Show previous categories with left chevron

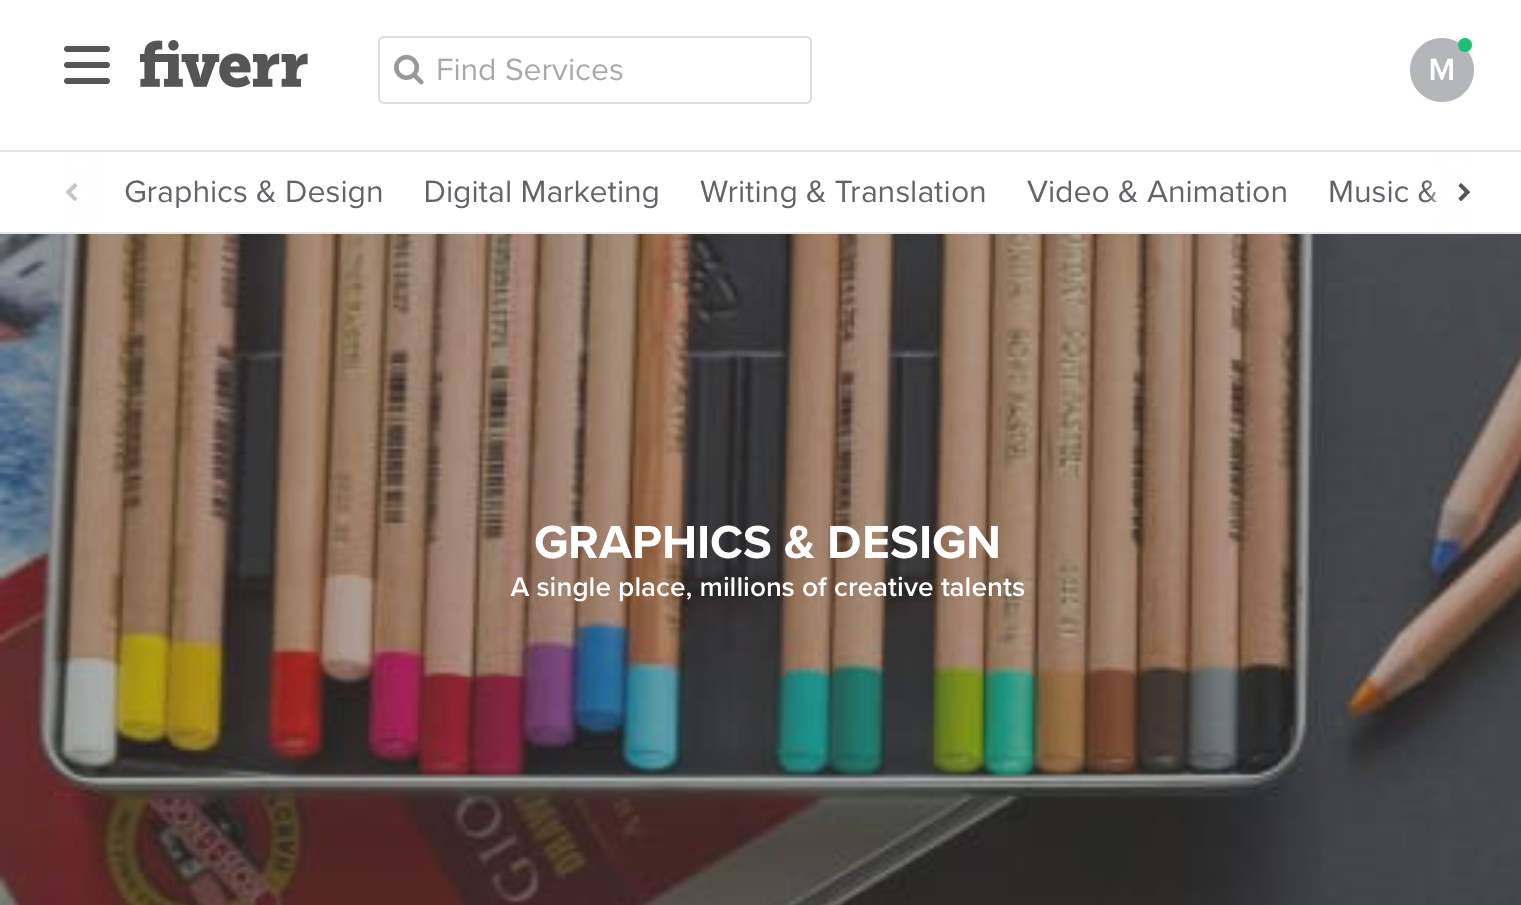coord(72,192)
